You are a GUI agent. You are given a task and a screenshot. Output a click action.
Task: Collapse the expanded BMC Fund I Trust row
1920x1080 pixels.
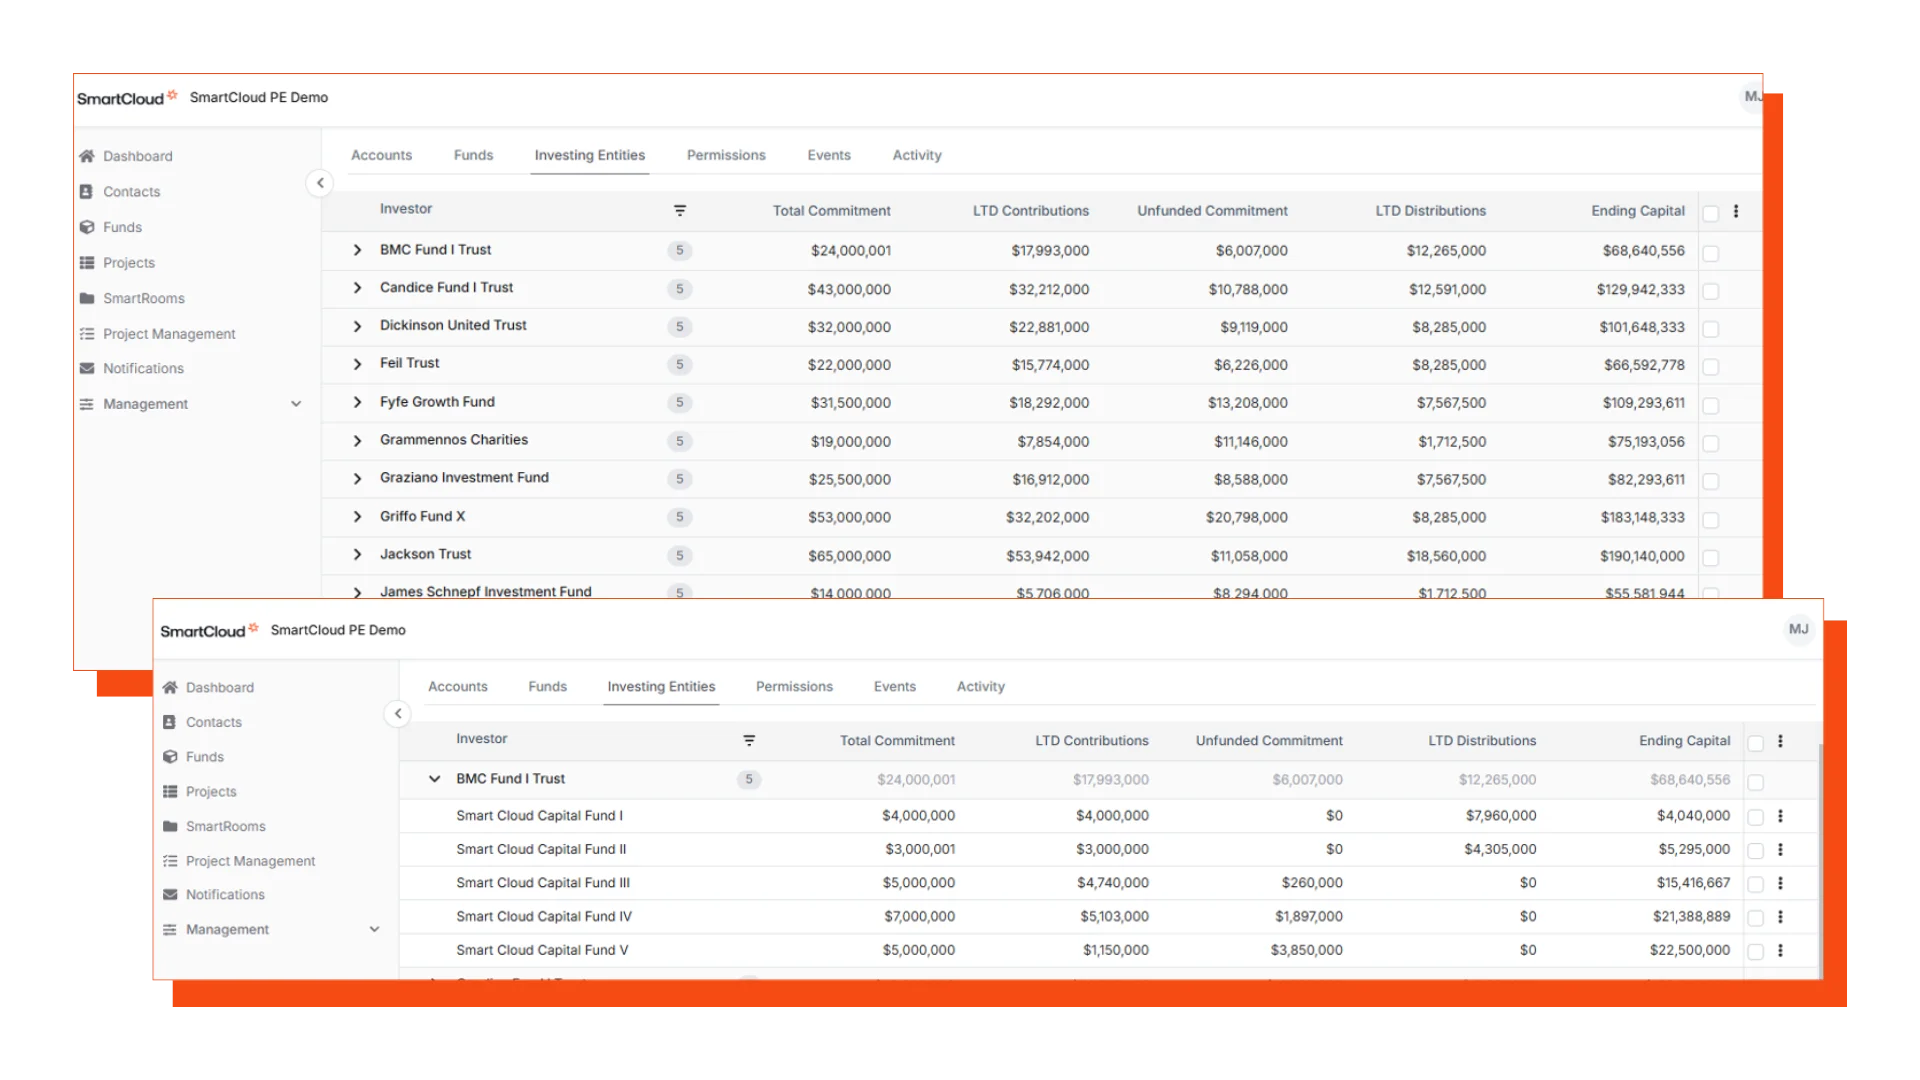pyautogui.click(x=434, y=779)
